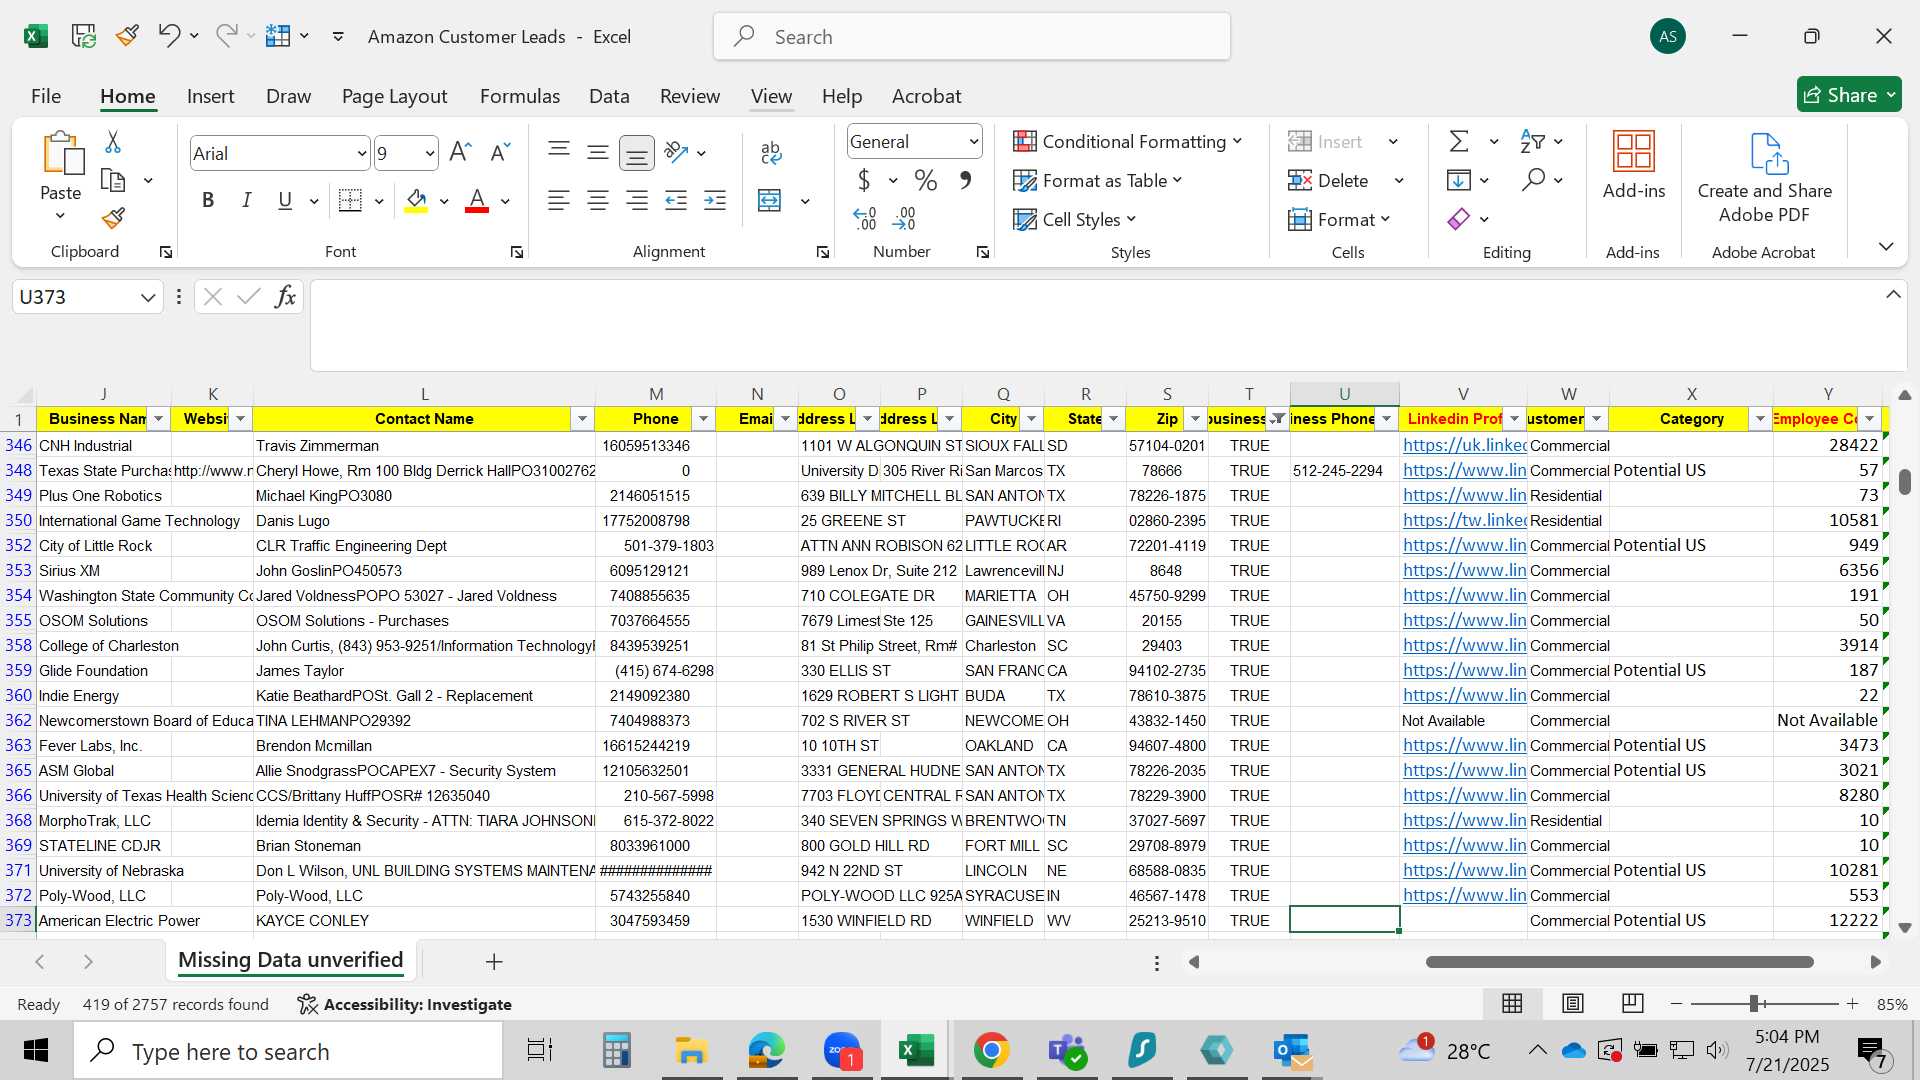
Task: Click the Cut scissors icon
Action: pos(113,142)
